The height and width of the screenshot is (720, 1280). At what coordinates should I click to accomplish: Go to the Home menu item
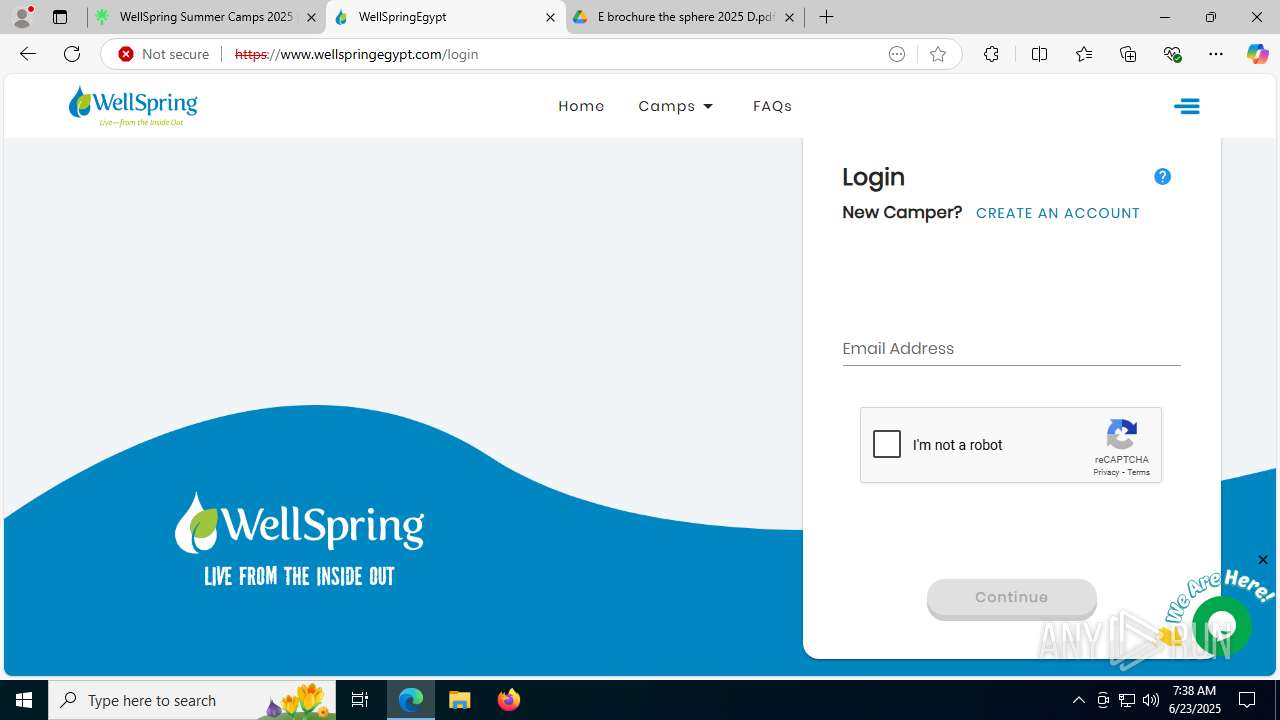pyautogui.click(x=581, y=106)
